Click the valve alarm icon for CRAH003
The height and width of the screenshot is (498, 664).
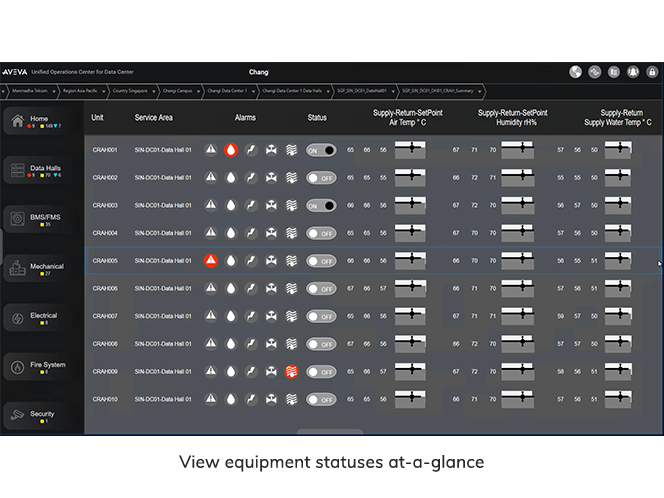[x=271, y=205]
